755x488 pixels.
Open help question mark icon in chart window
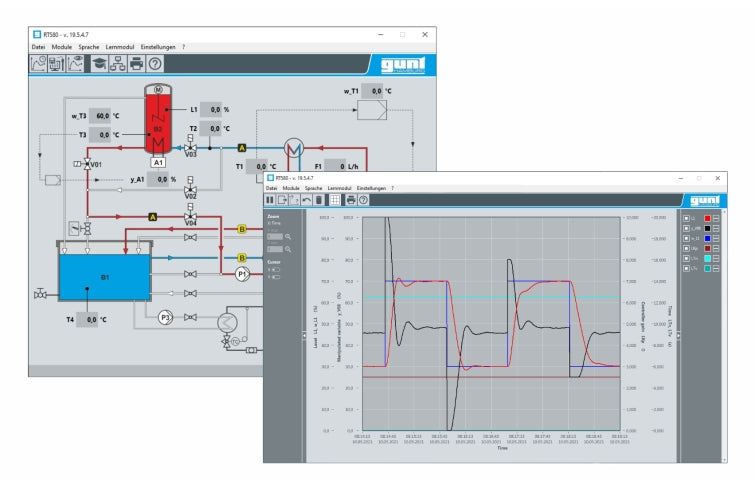point(364,200)
